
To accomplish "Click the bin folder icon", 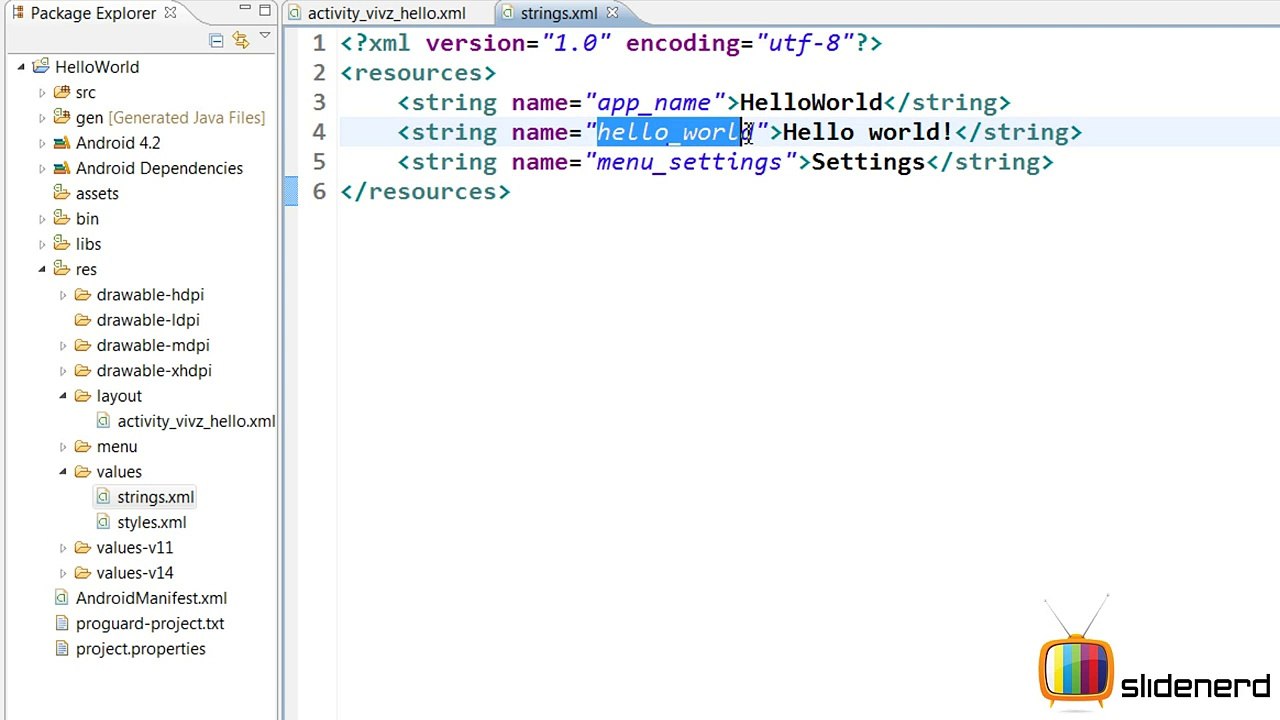I will [x=61, y=218].
